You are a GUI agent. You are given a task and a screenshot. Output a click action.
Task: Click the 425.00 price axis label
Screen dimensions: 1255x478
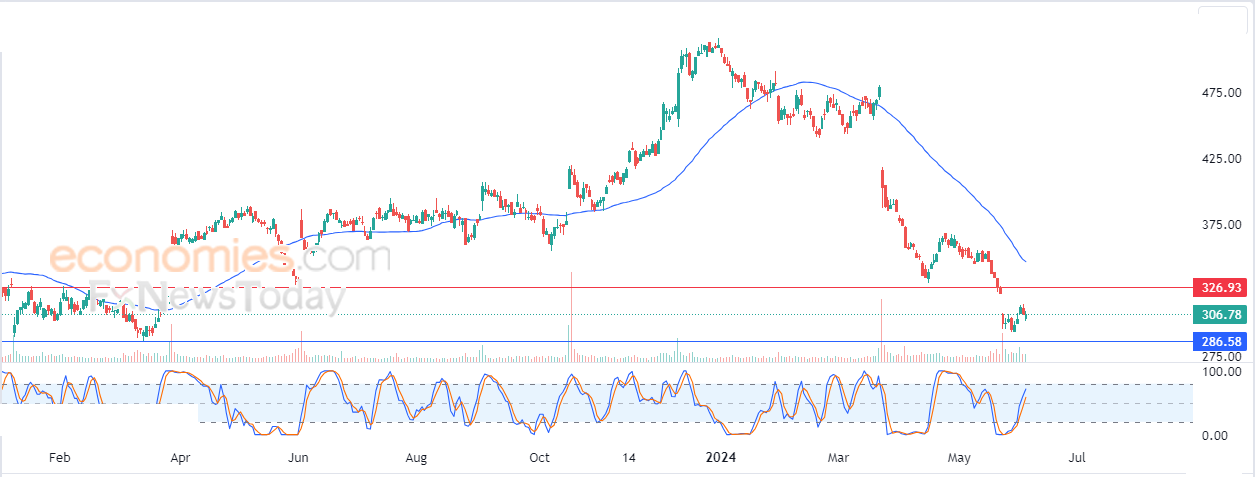point(1221,159)
